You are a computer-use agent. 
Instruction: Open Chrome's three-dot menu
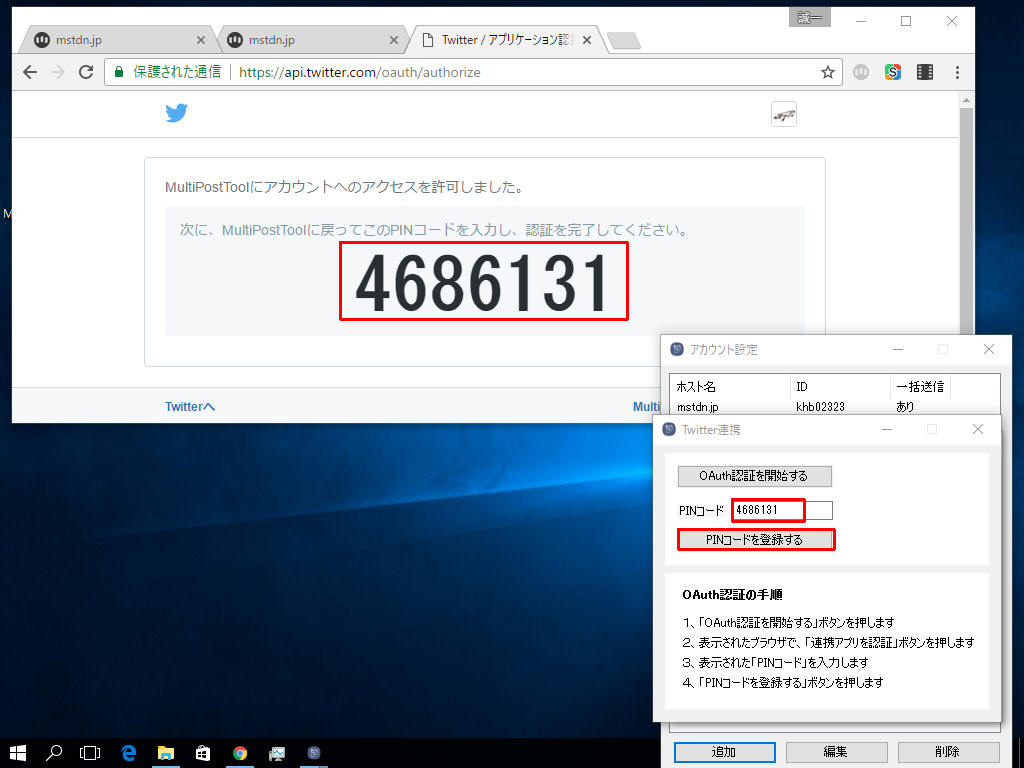point(957,72)
